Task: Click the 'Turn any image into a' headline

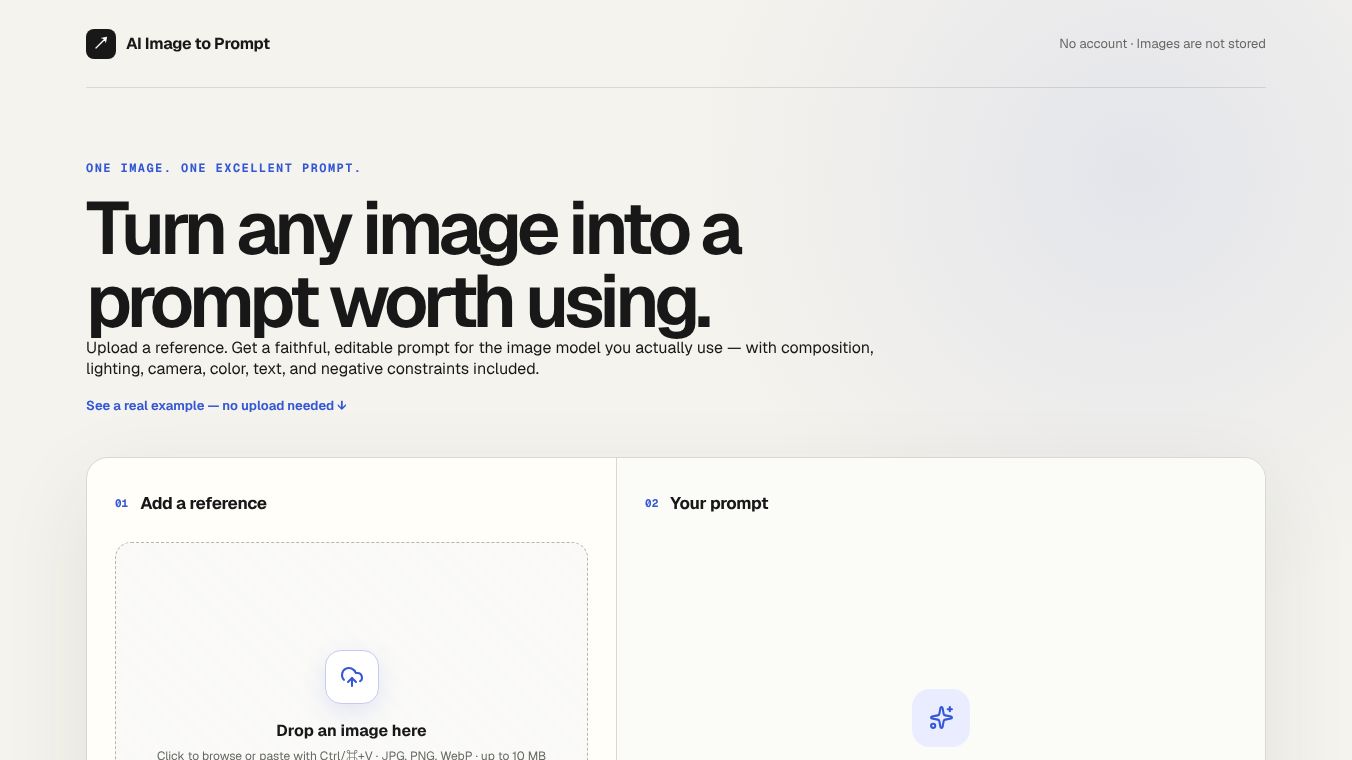Action: [x=413, y=229]
